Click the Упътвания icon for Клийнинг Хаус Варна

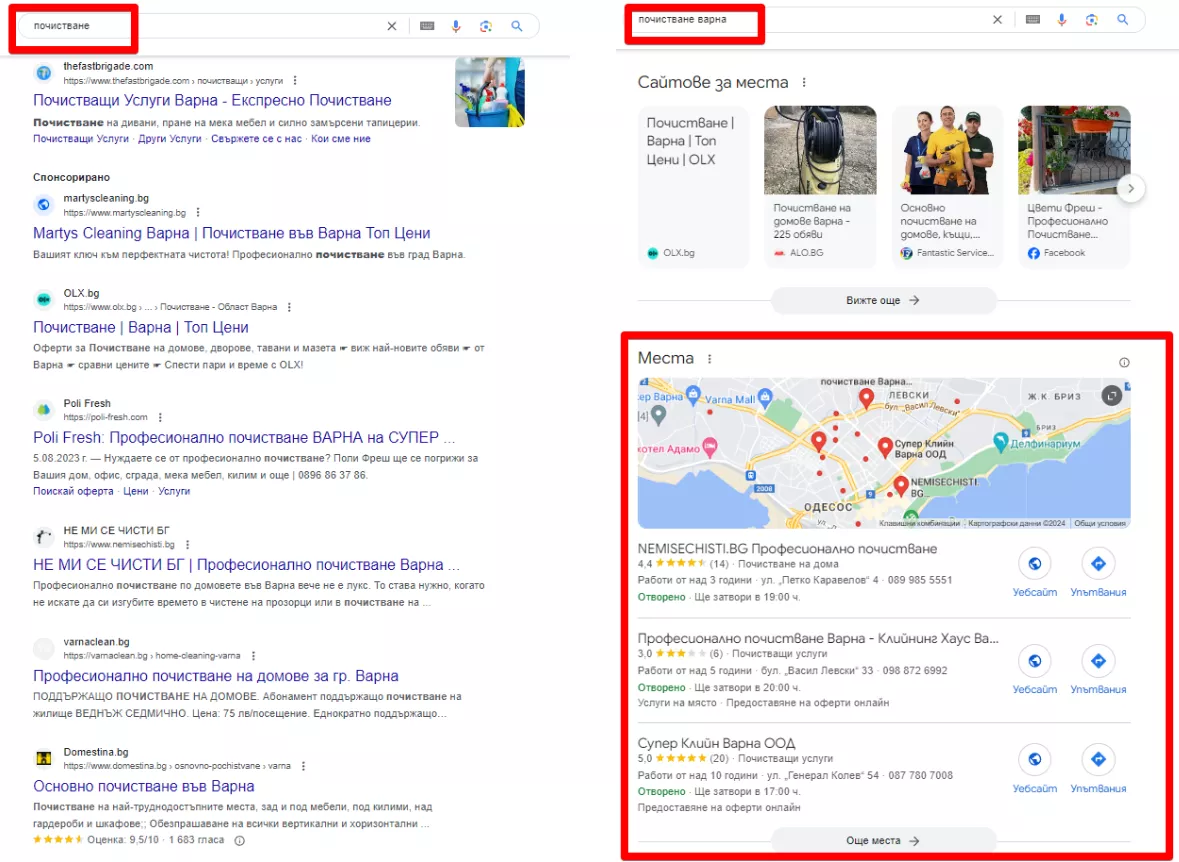pyautogui.click(x=1098, y=661)
